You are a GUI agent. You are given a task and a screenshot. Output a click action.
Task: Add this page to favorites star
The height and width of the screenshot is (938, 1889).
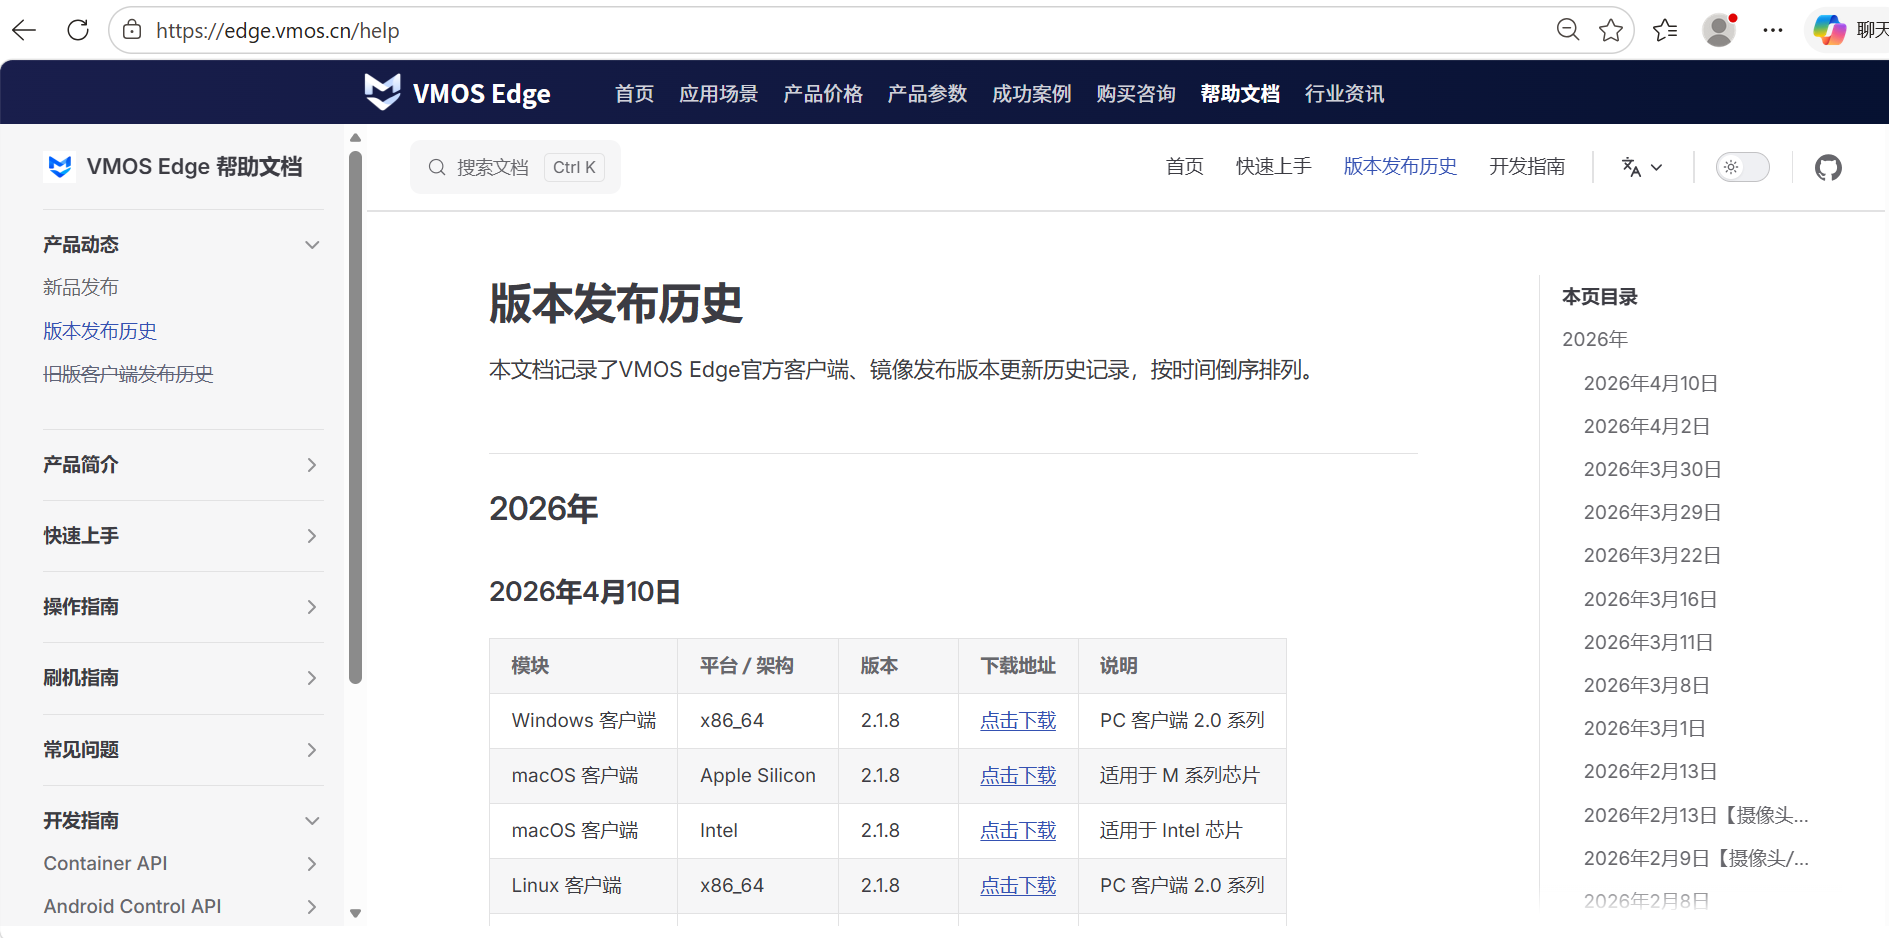[1611, 30]
